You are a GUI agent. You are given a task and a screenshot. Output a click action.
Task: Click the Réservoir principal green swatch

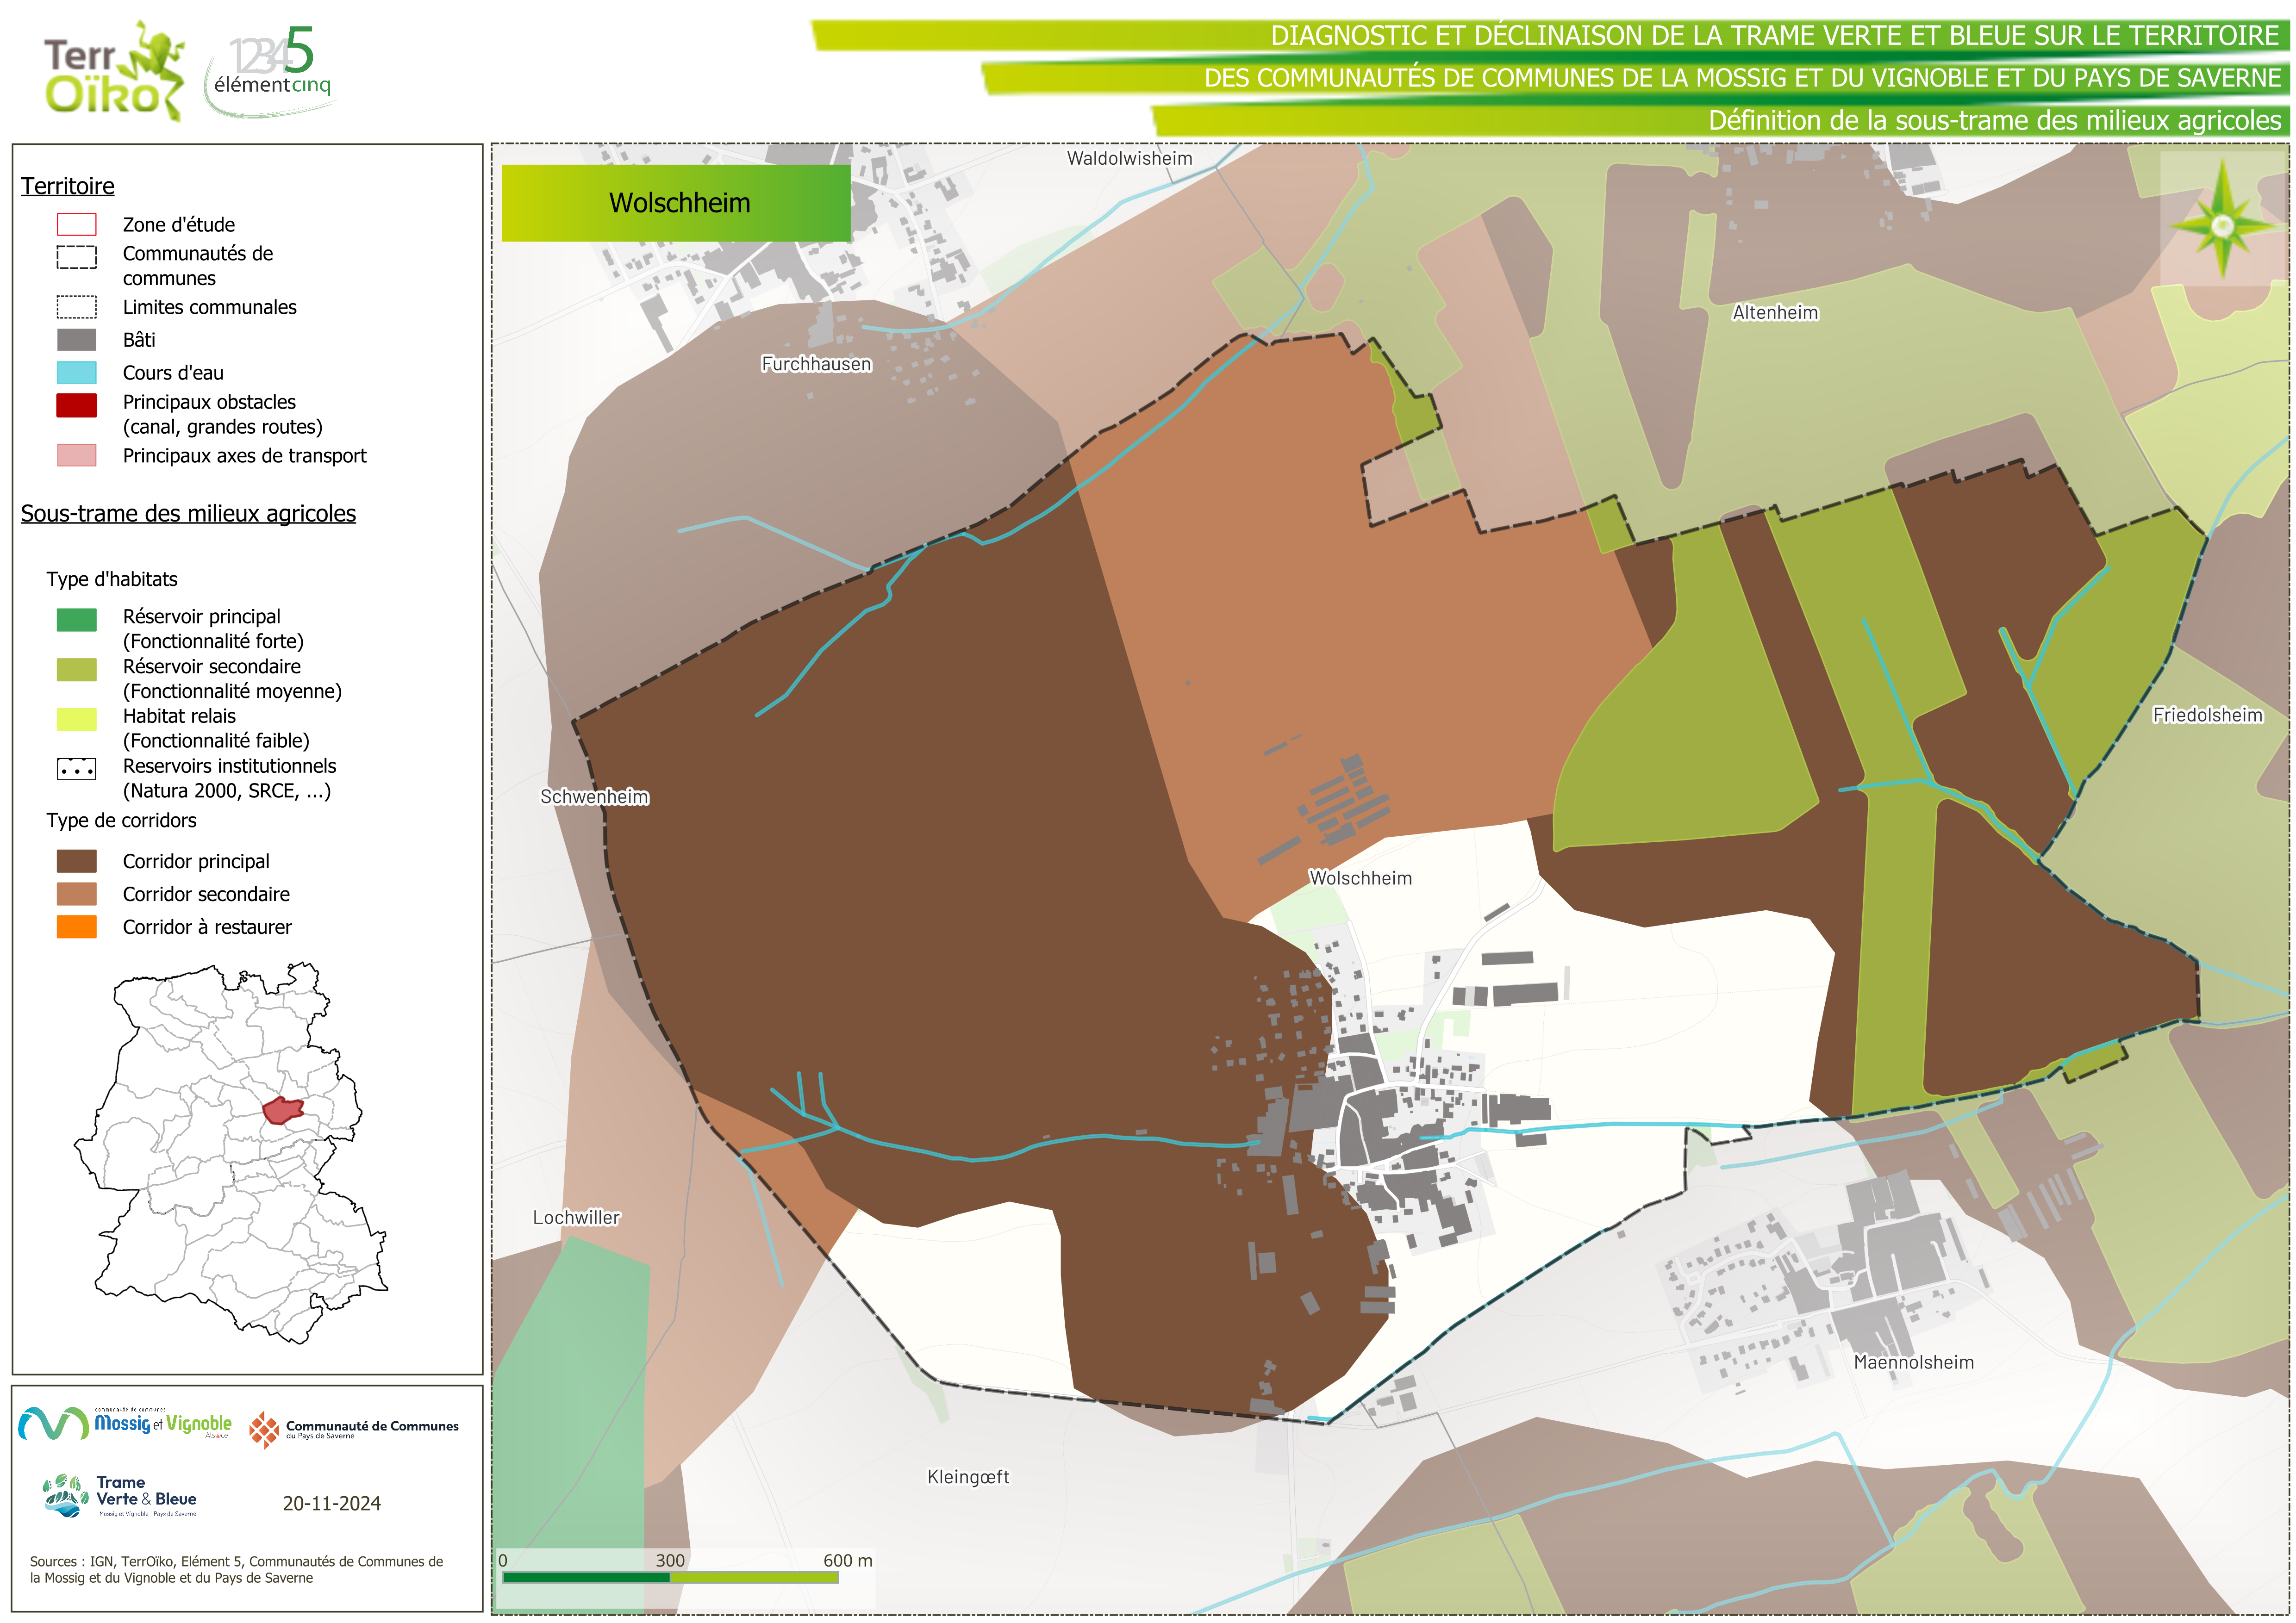pos(77,620)
